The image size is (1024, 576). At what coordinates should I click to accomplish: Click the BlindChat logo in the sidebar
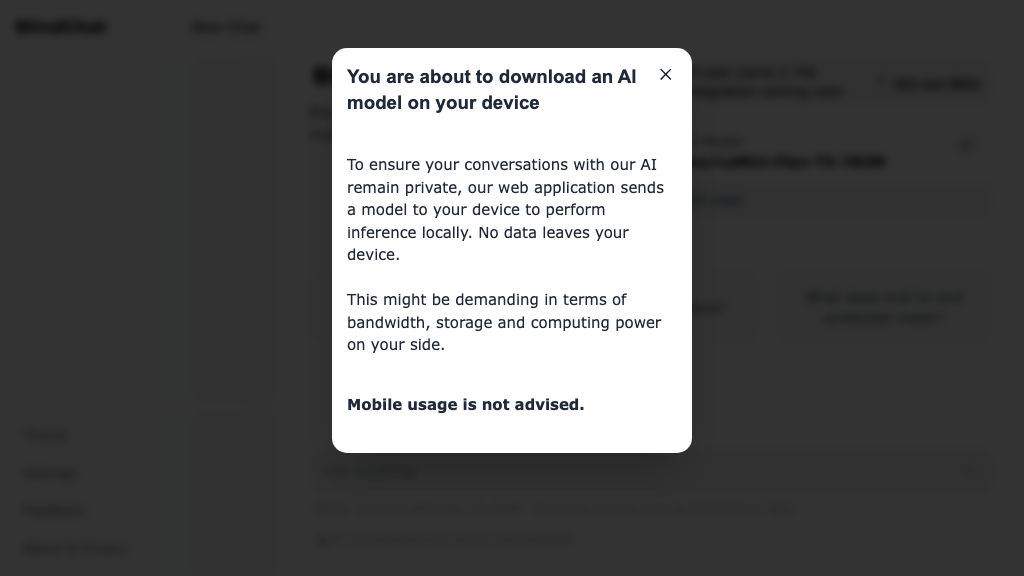click(61, 27)
